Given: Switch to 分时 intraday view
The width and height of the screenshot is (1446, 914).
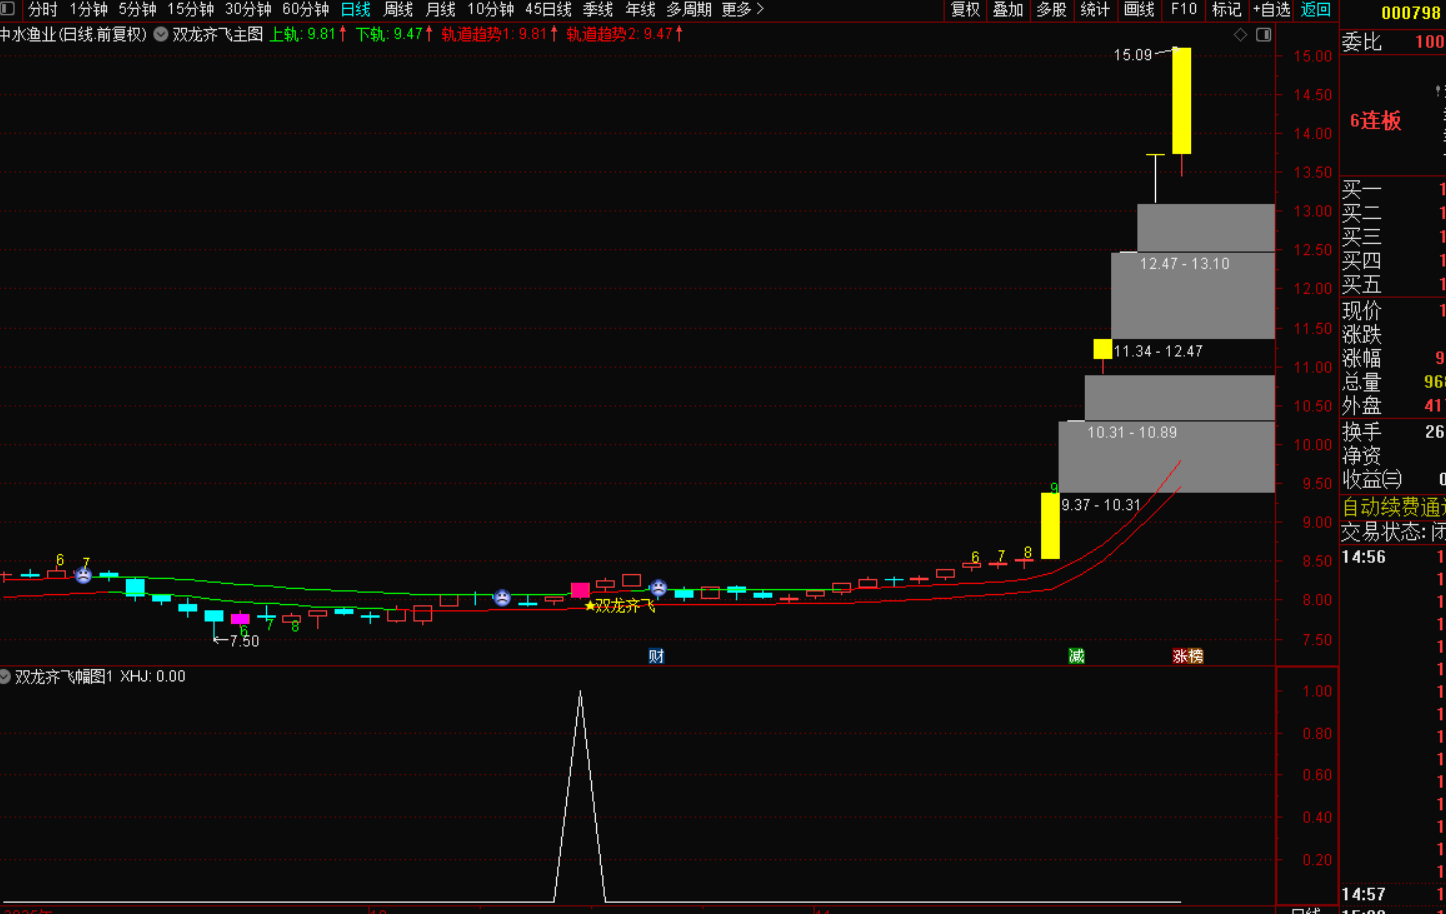Looking at the screenshot, I should click(42, 9).
